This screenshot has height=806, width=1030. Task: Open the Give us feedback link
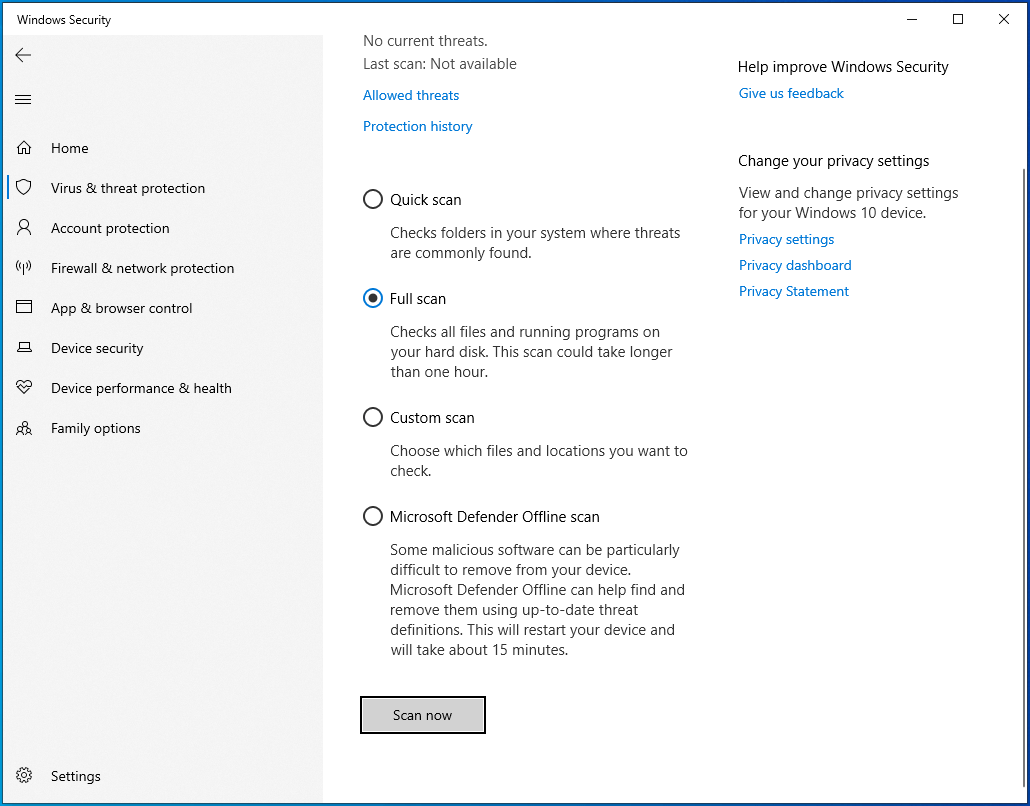(791, 94)
